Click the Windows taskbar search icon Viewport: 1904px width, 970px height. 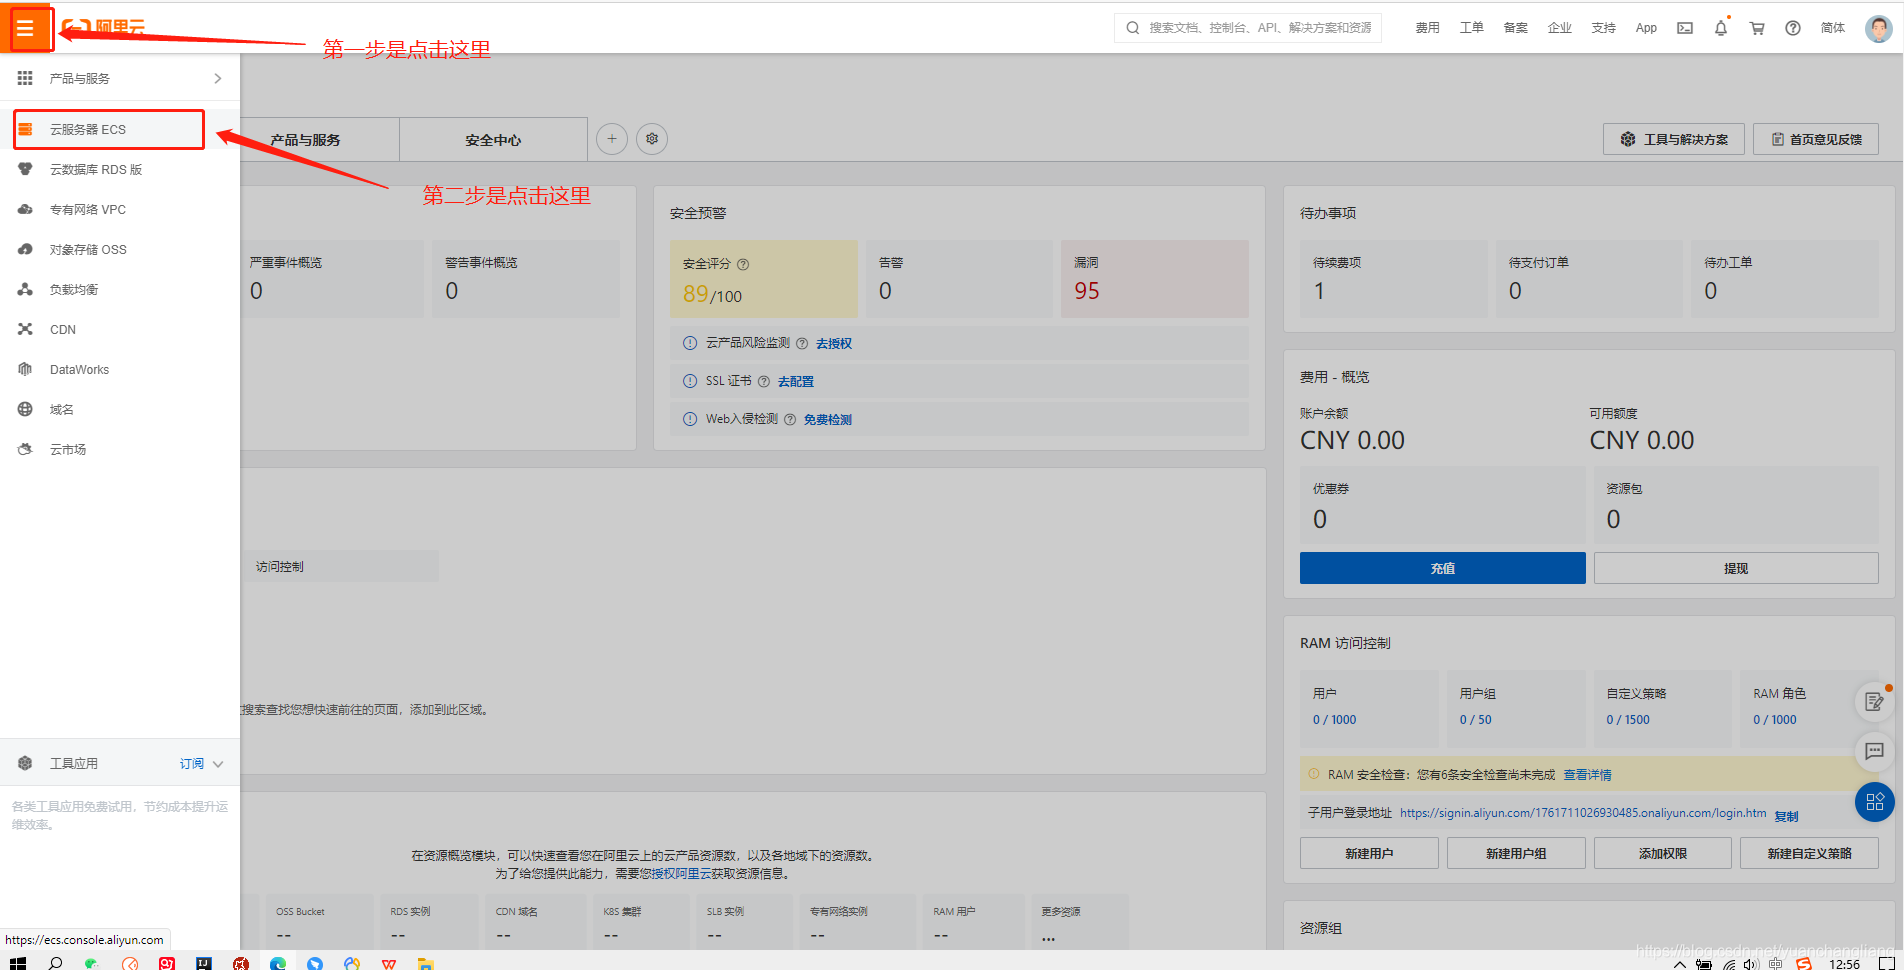coord(55,963)
